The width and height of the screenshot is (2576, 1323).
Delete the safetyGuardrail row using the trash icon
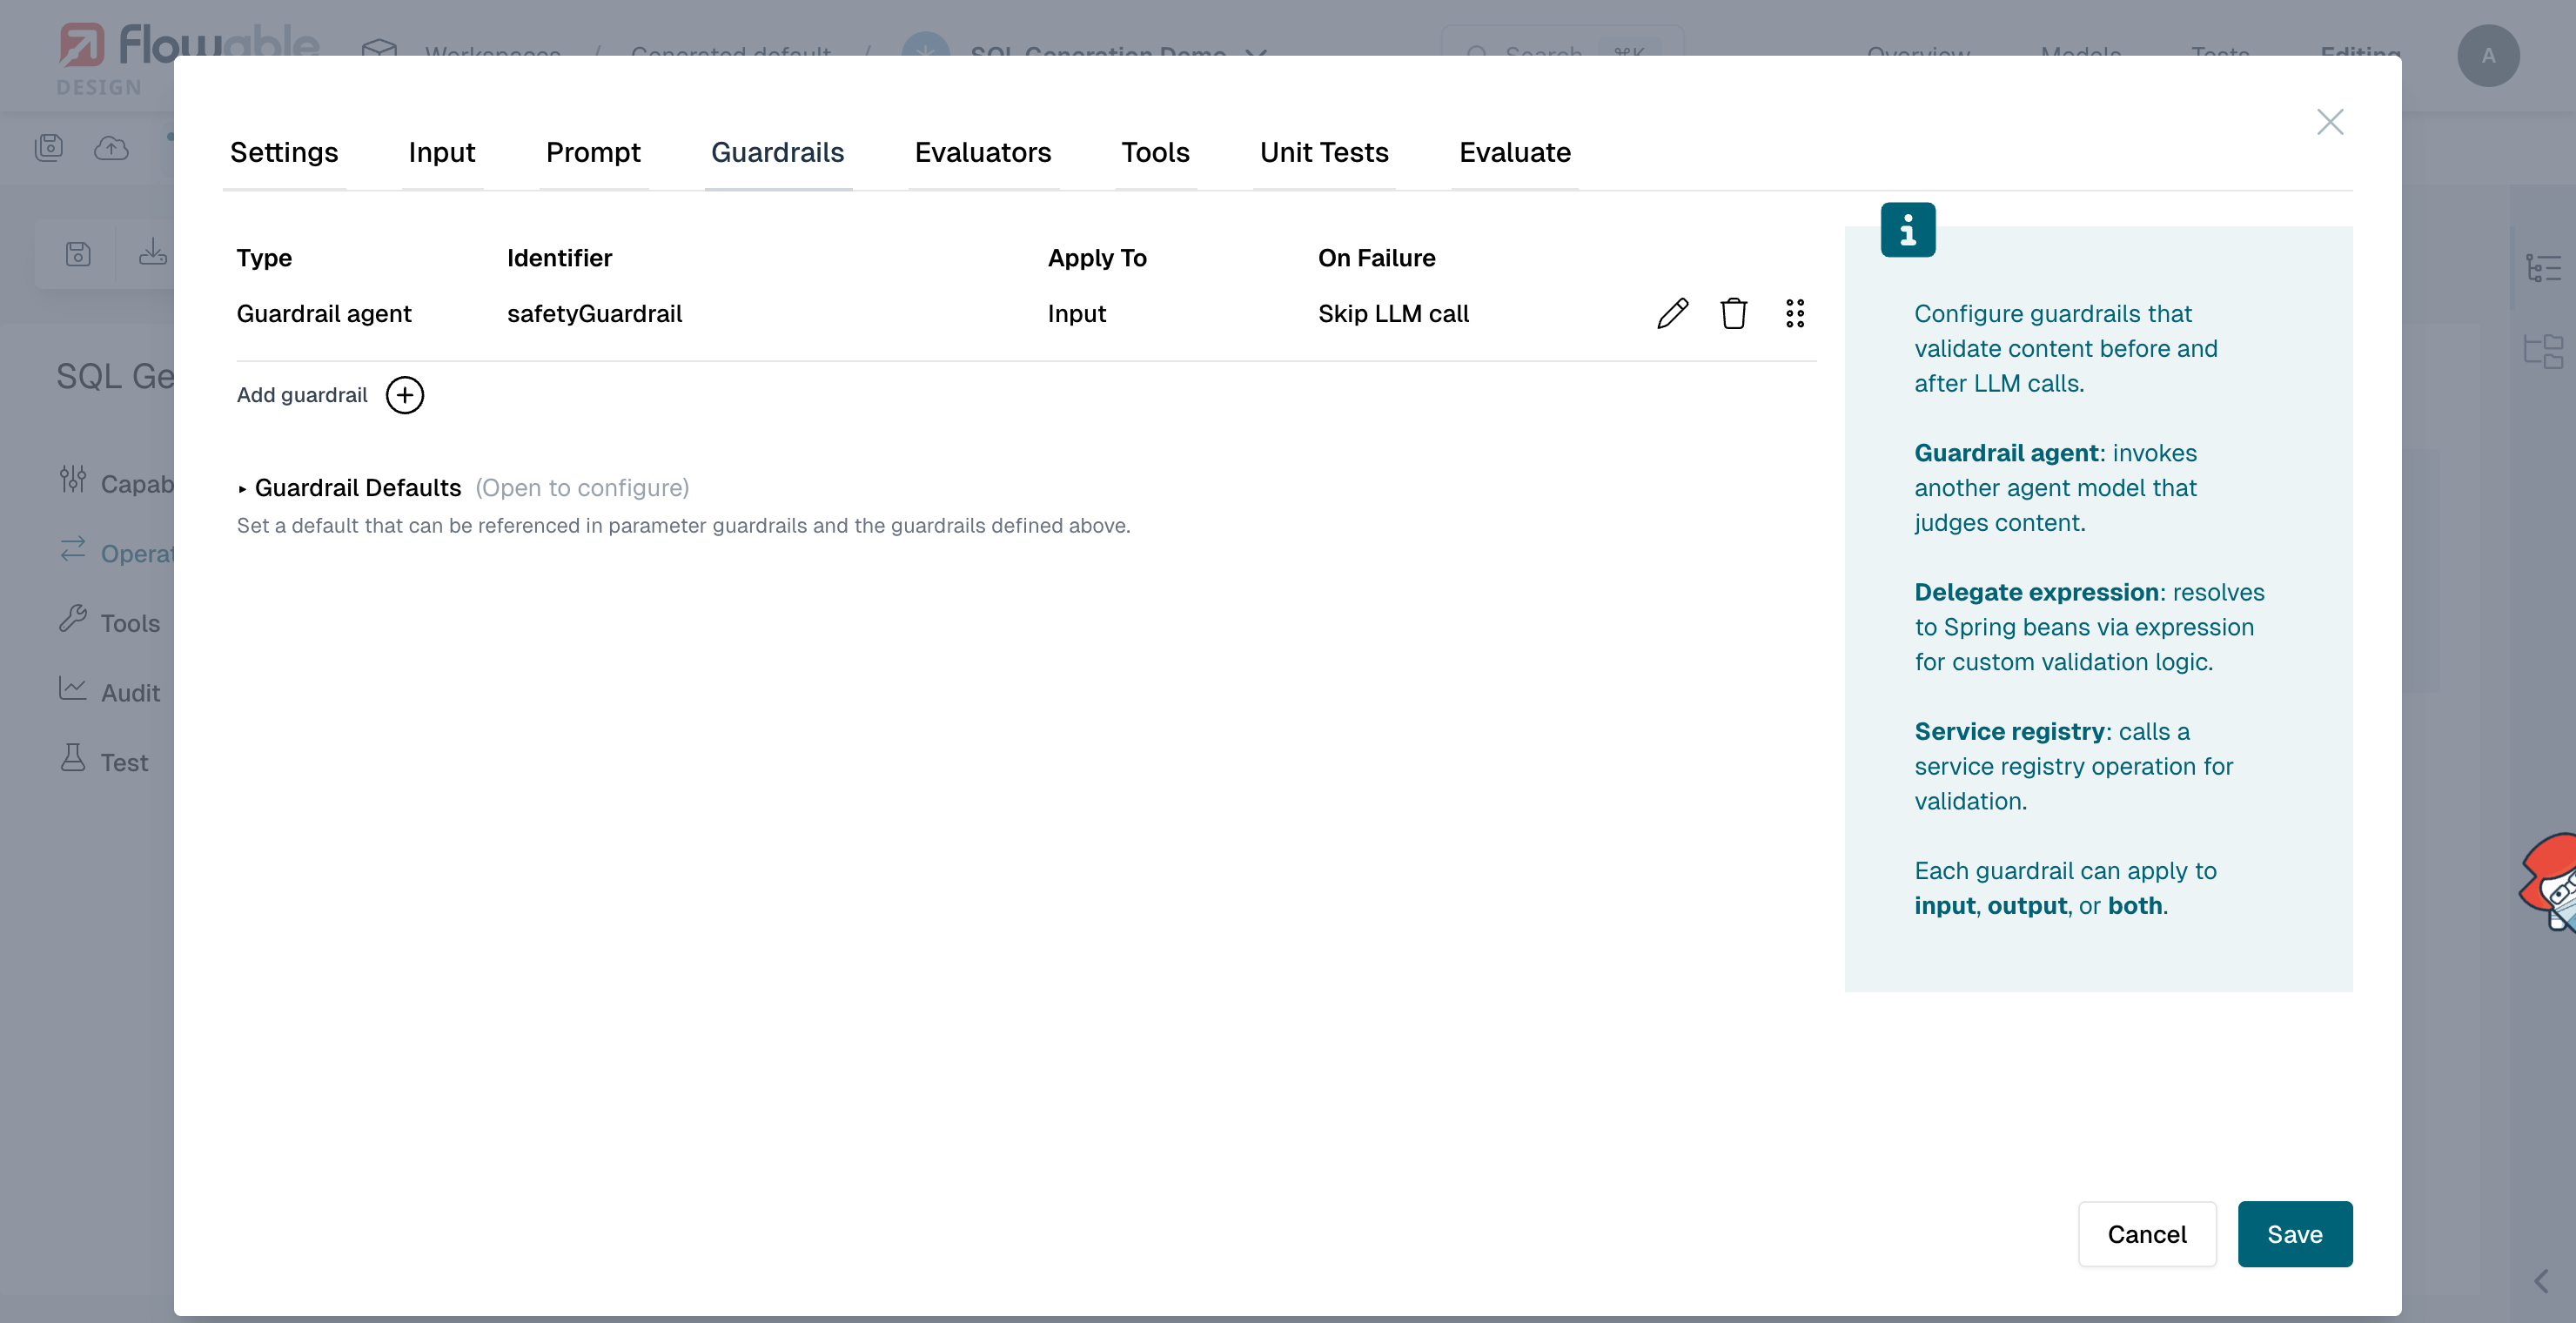[x=1733, y=313]
